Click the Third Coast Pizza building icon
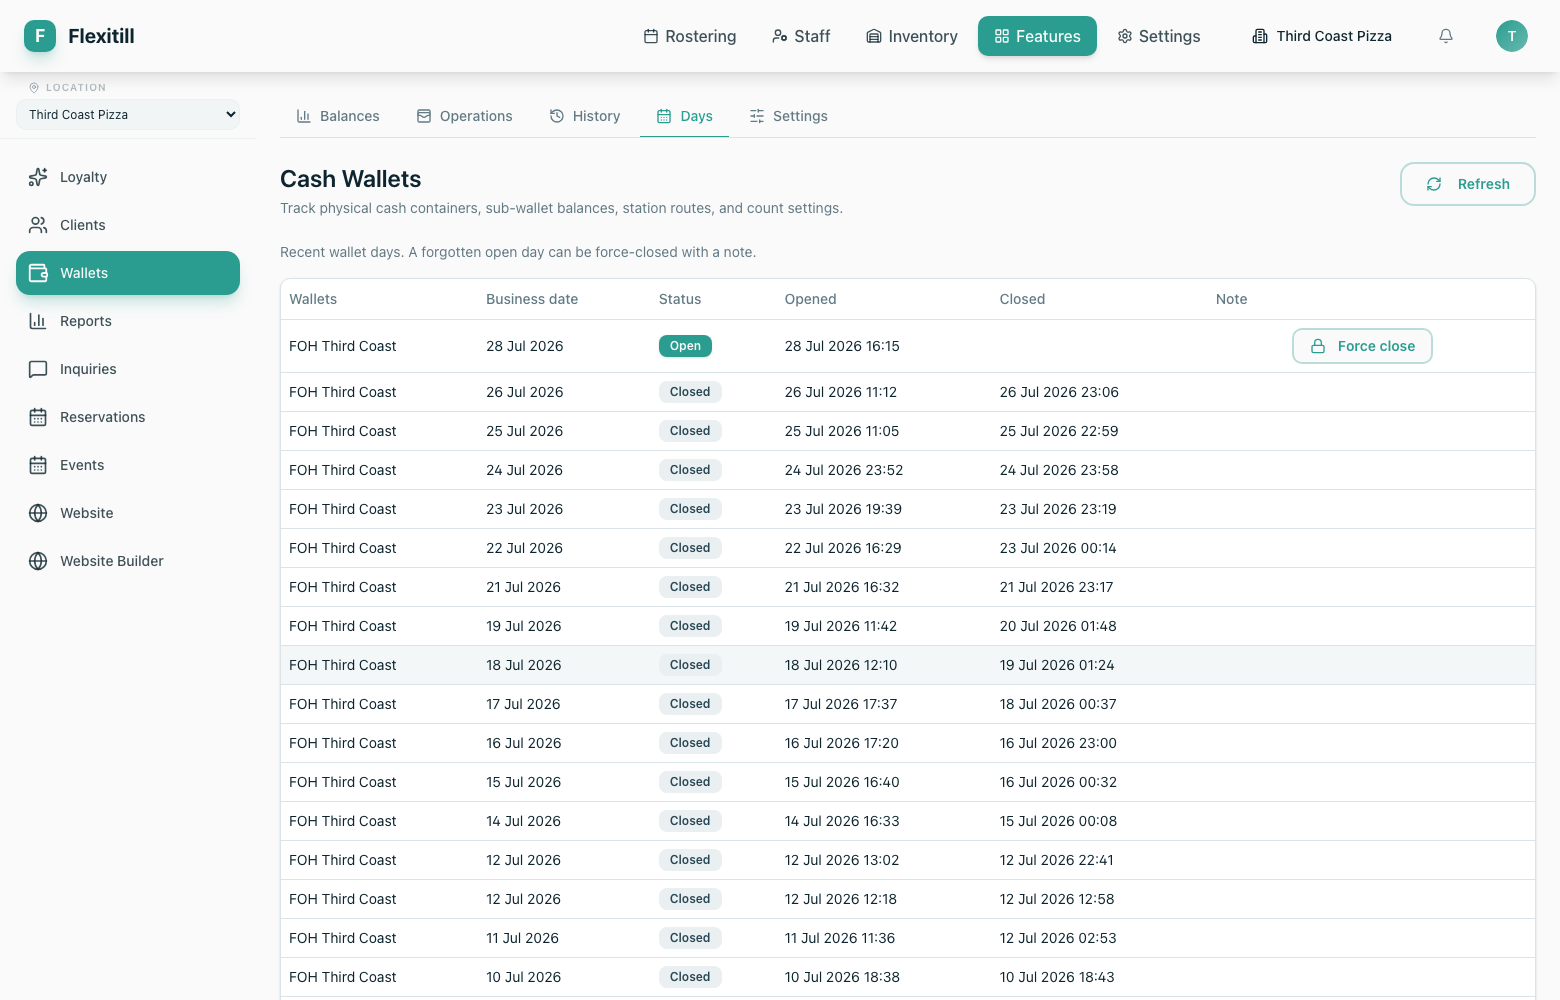 tap(1260, 36)
